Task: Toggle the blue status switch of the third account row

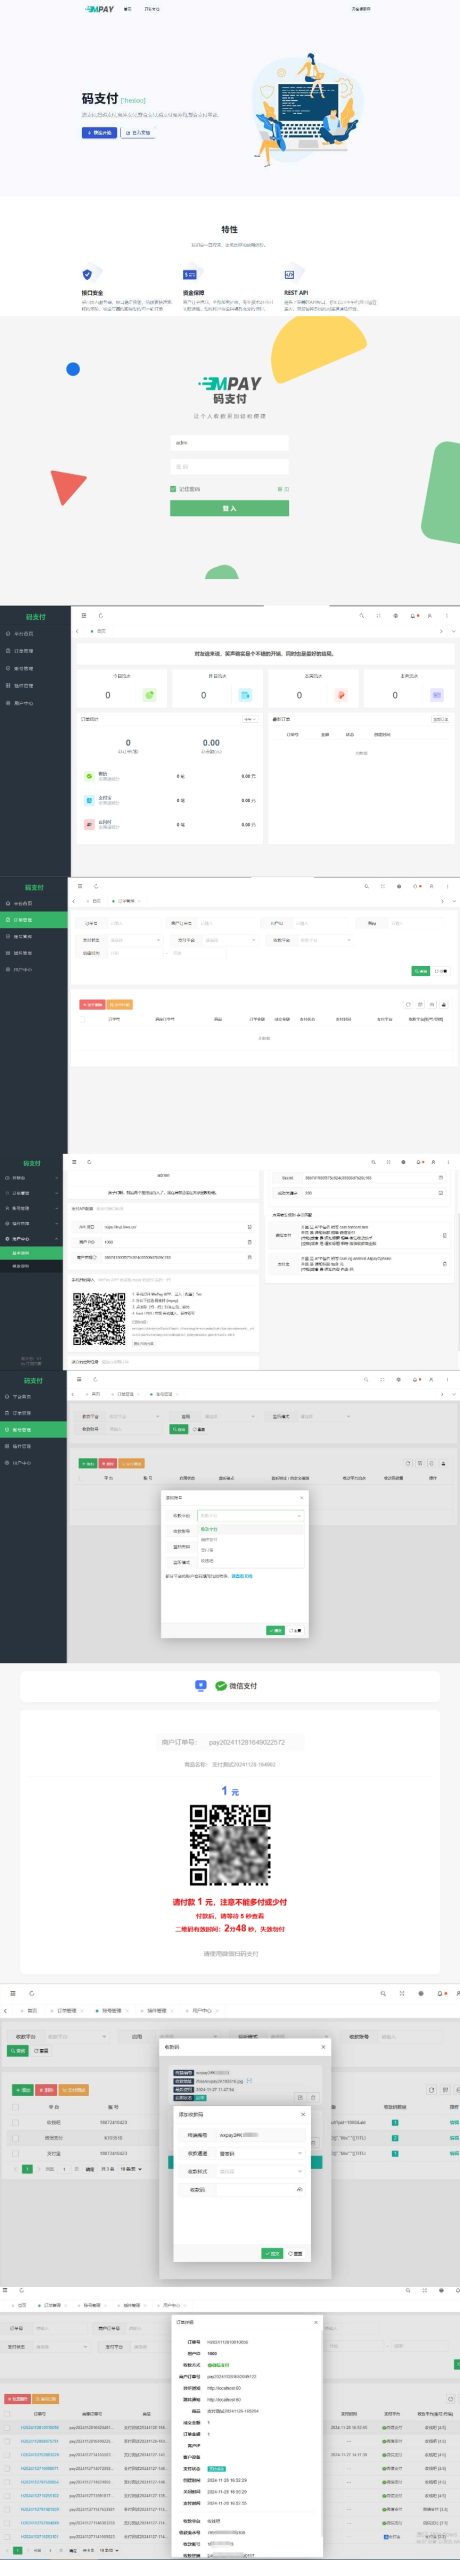Action: (x=395, y=2153)
